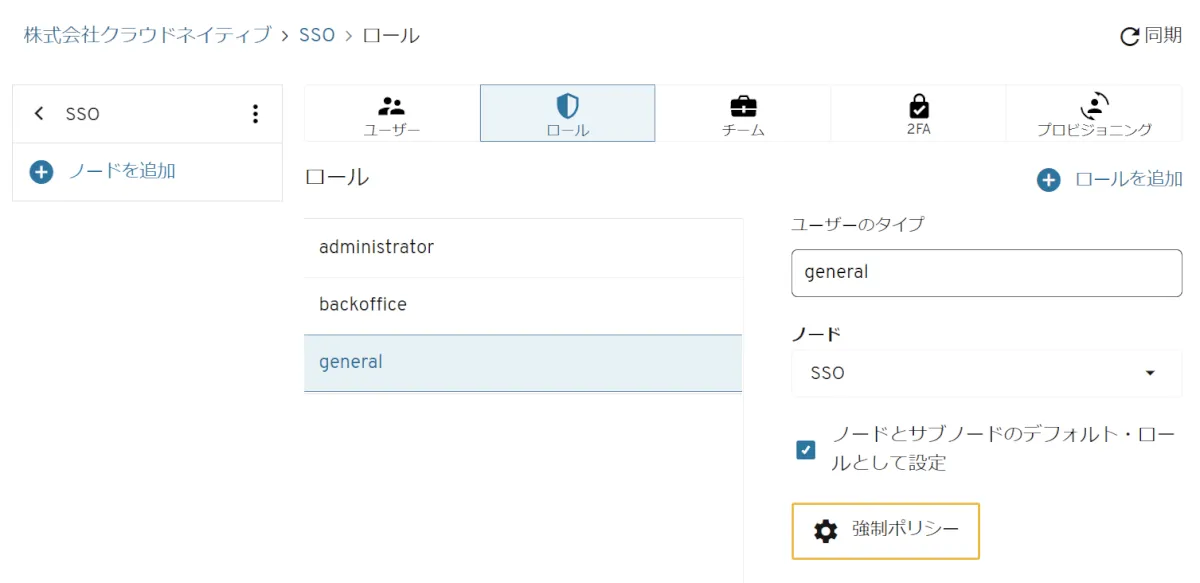Viewport: 1200px width, 583px height.
Task: Click the plus icon for ノードを追加
Action: [x=41, y=172]
